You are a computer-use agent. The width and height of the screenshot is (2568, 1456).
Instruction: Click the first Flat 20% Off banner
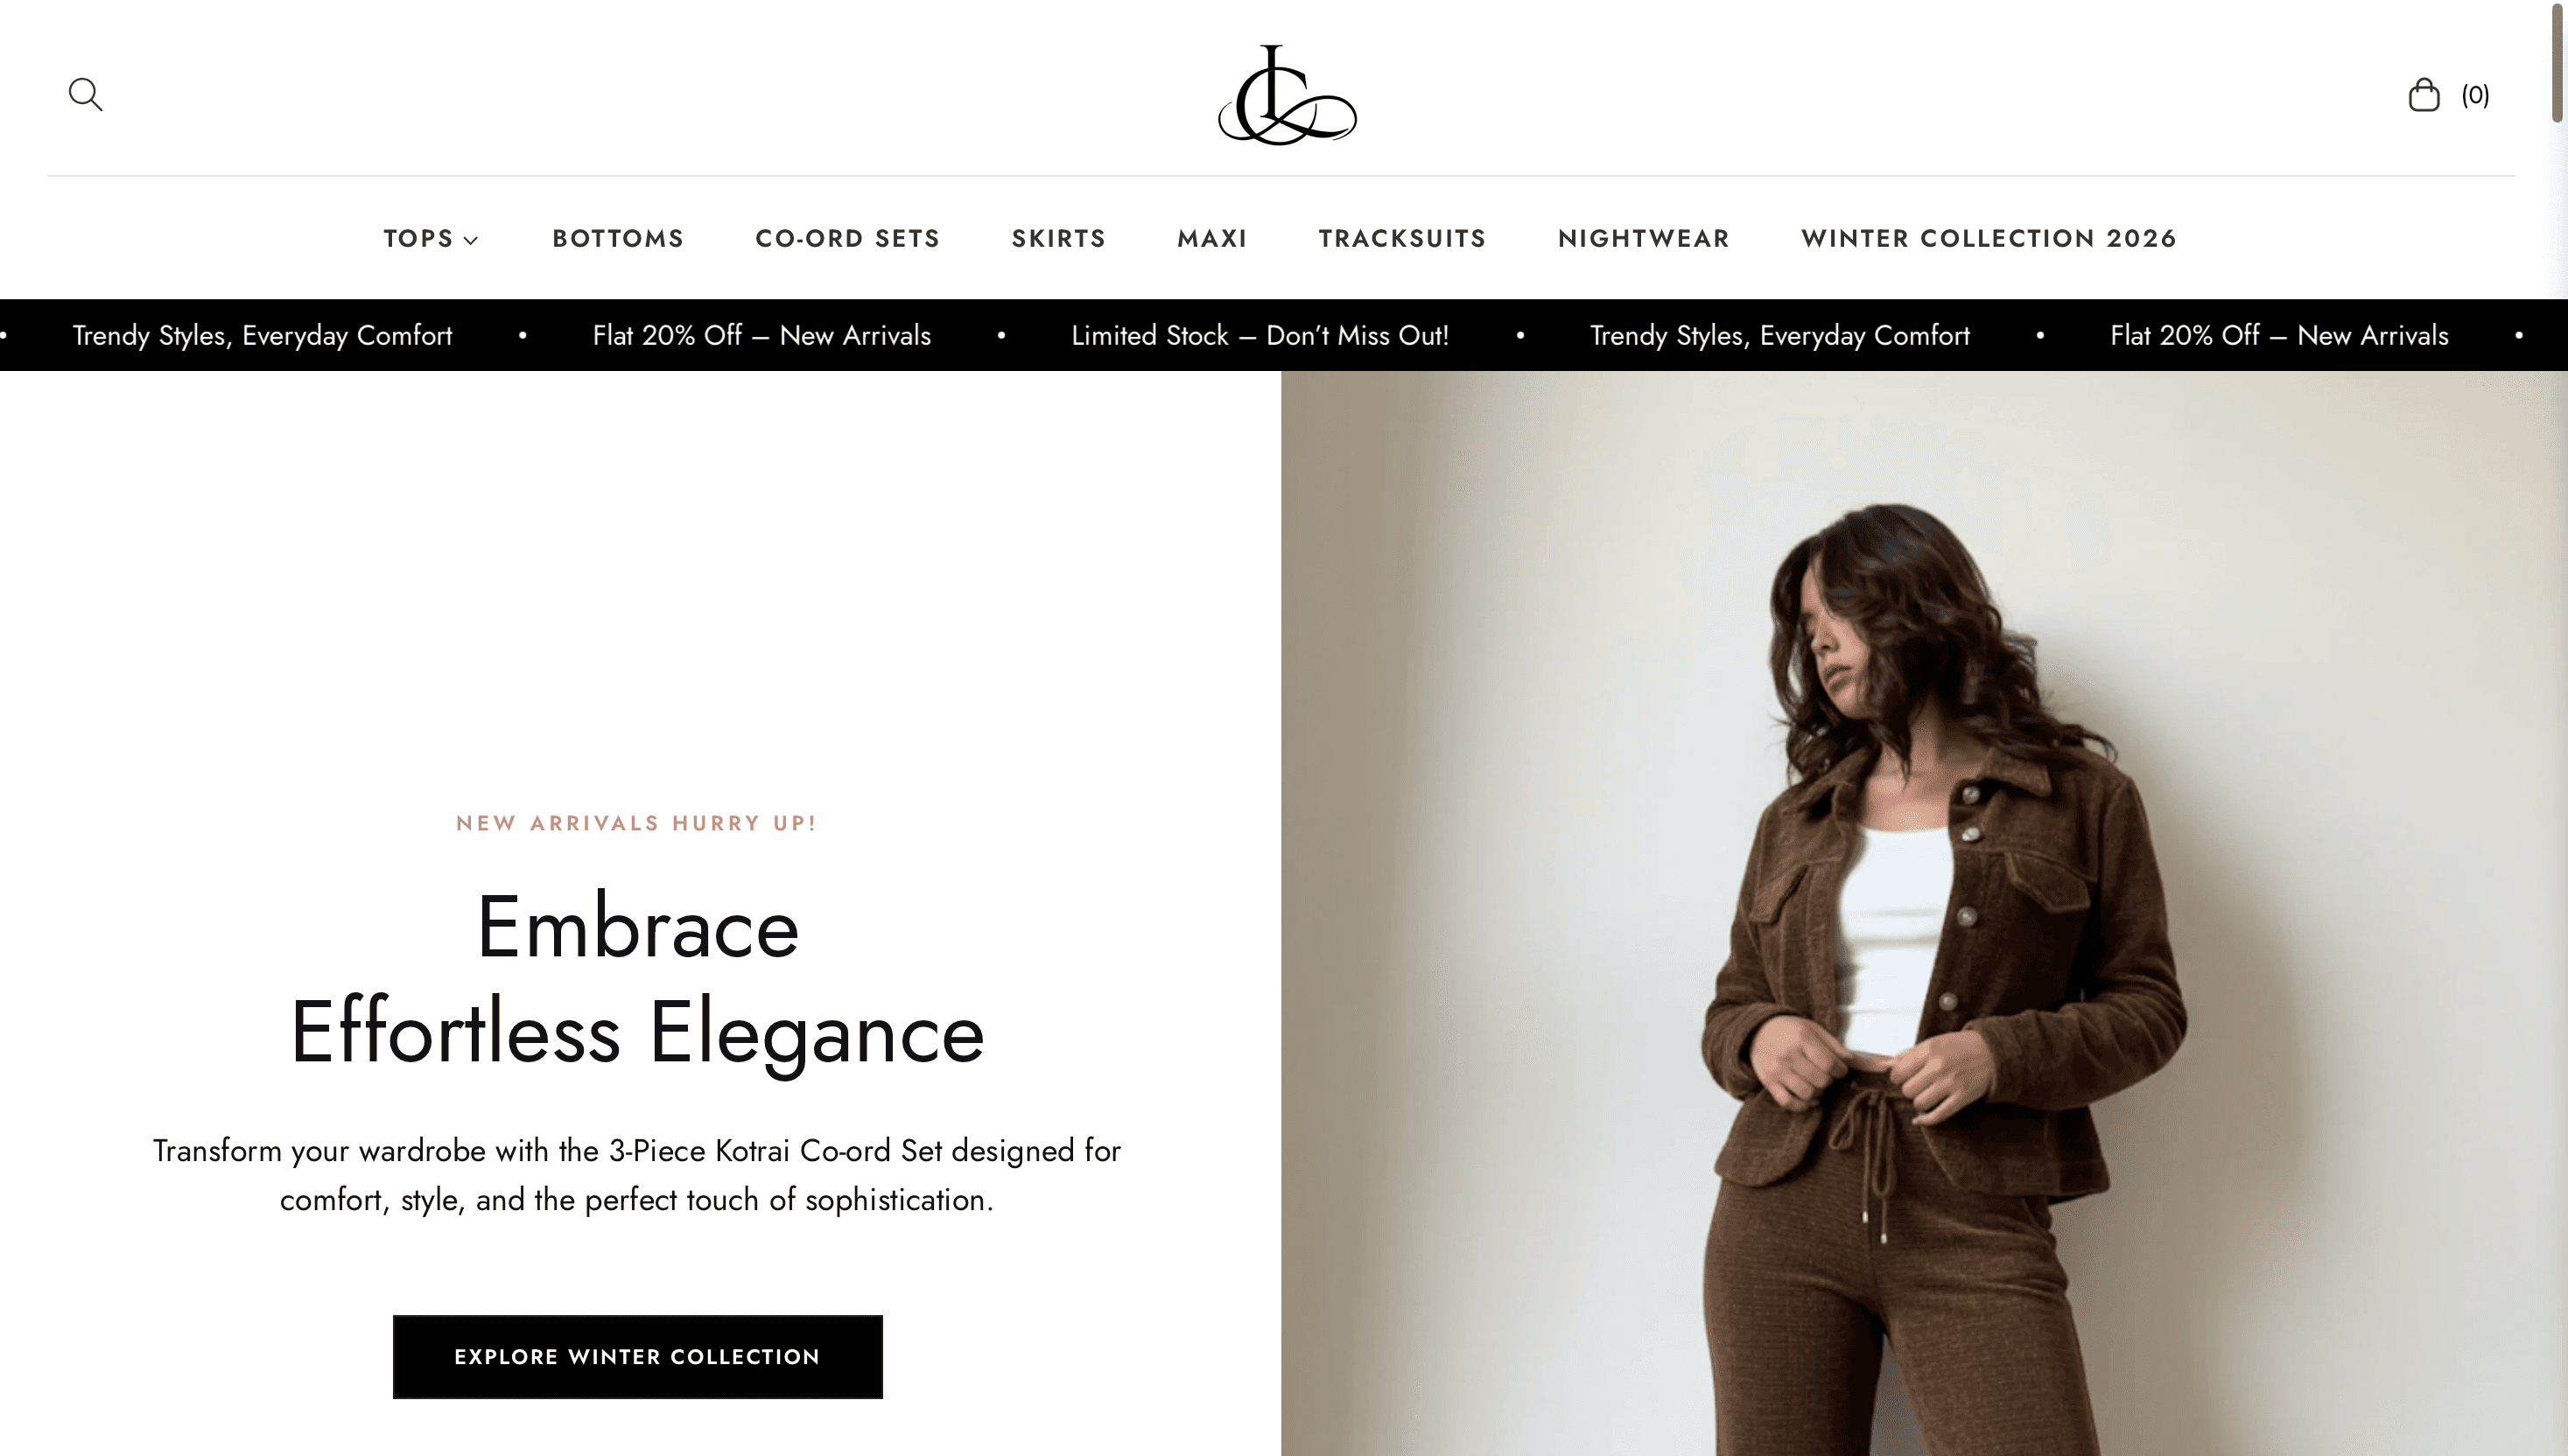point(761,335)
